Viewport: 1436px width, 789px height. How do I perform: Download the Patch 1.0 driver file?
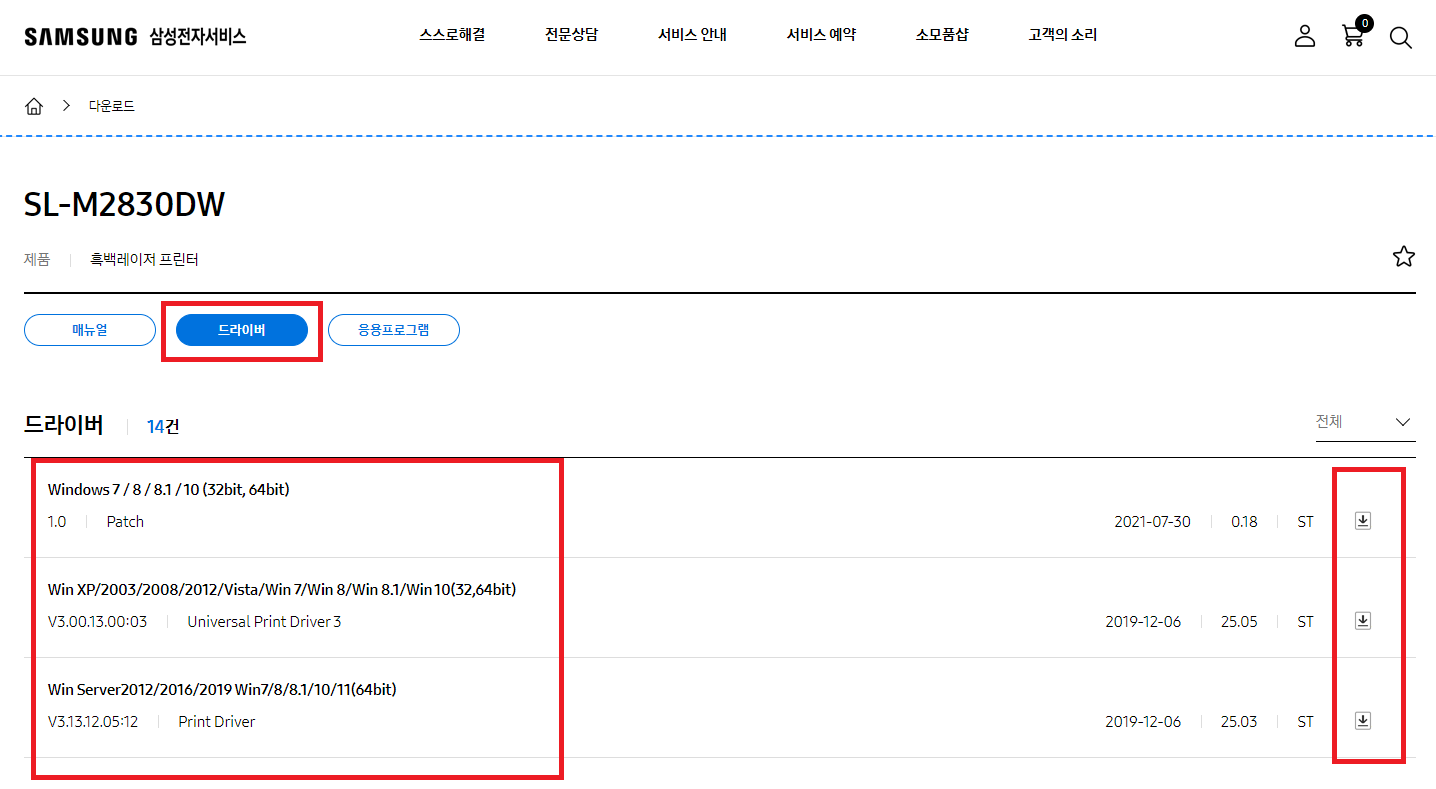pos(1362,521)
